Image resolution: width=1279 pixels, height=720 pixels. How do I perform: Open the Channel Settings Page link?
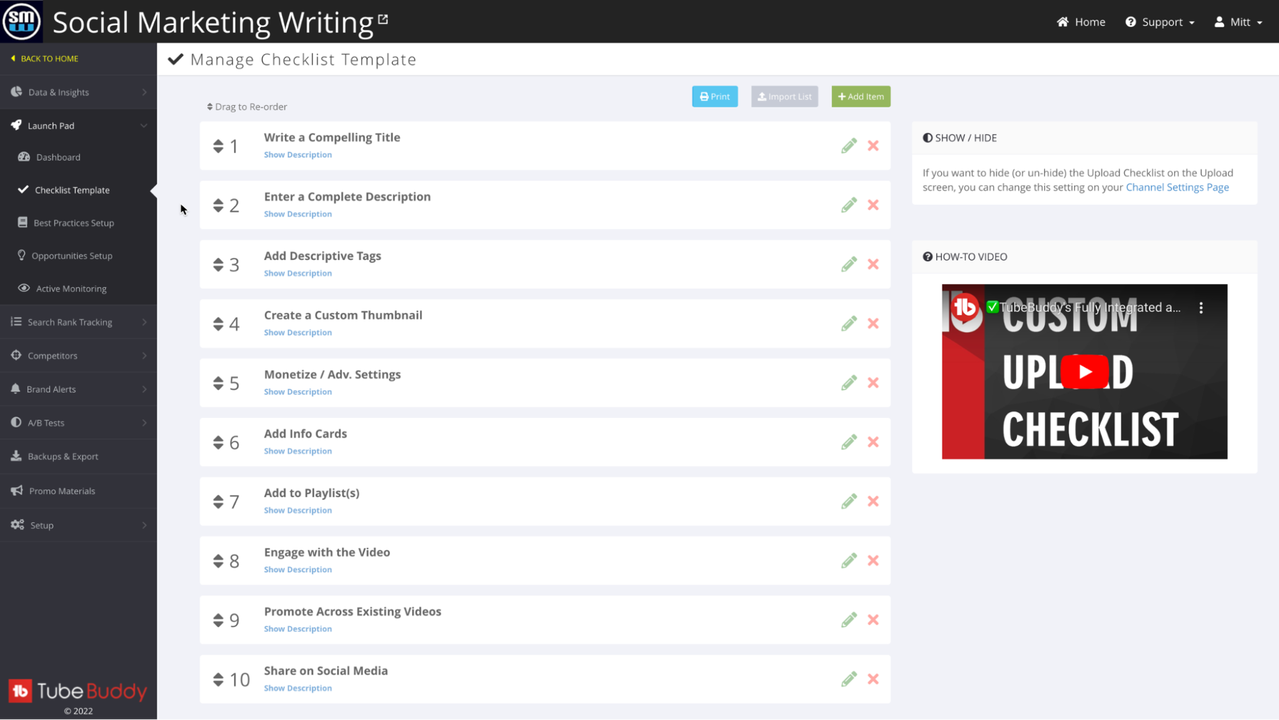[1177, 187]
